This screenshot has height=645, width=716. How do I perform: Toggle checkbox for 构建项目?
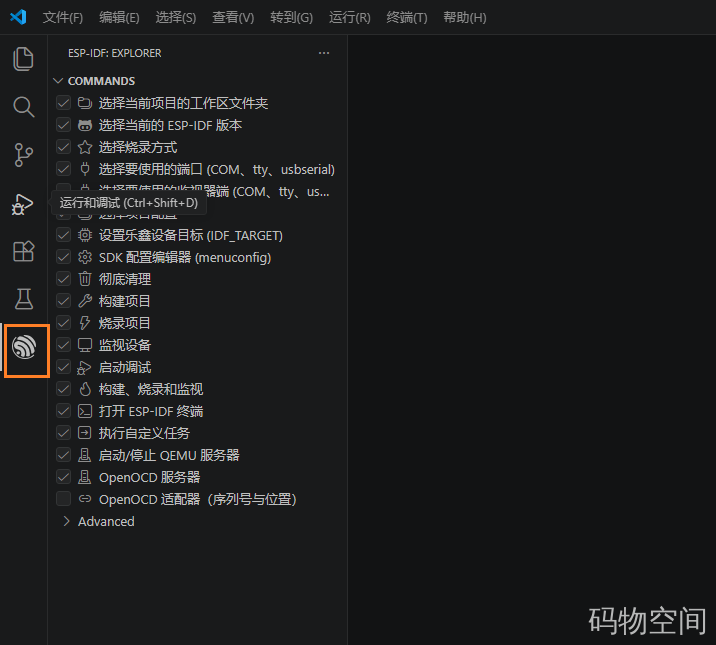click(x=63, y=301)
